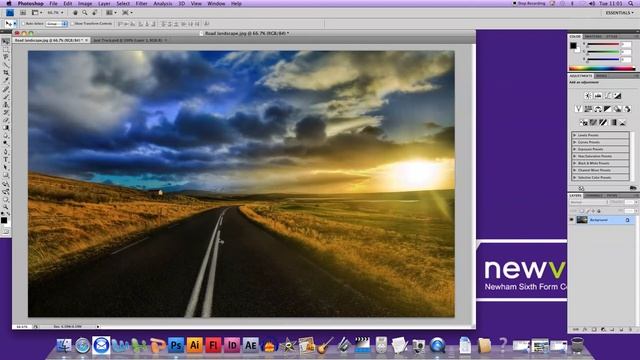Open the Filter menu
The image size is (640, 360).
coord(141,4)
